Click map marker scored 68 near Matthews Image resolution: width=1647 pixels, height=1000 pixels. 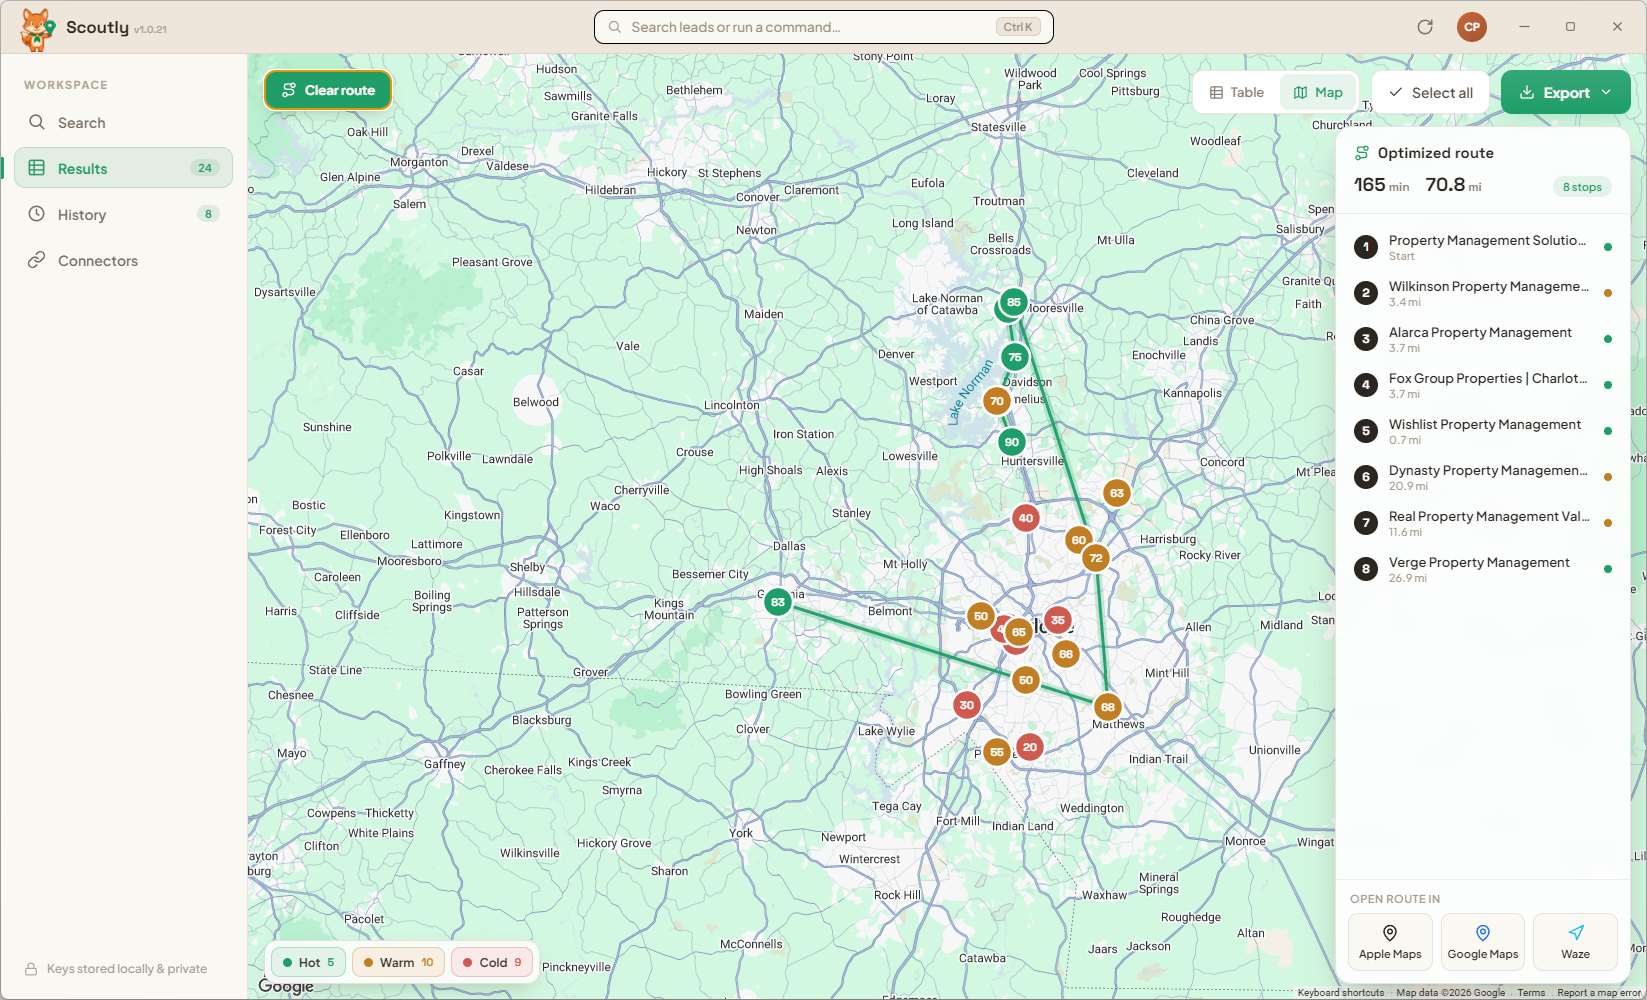1107,707
